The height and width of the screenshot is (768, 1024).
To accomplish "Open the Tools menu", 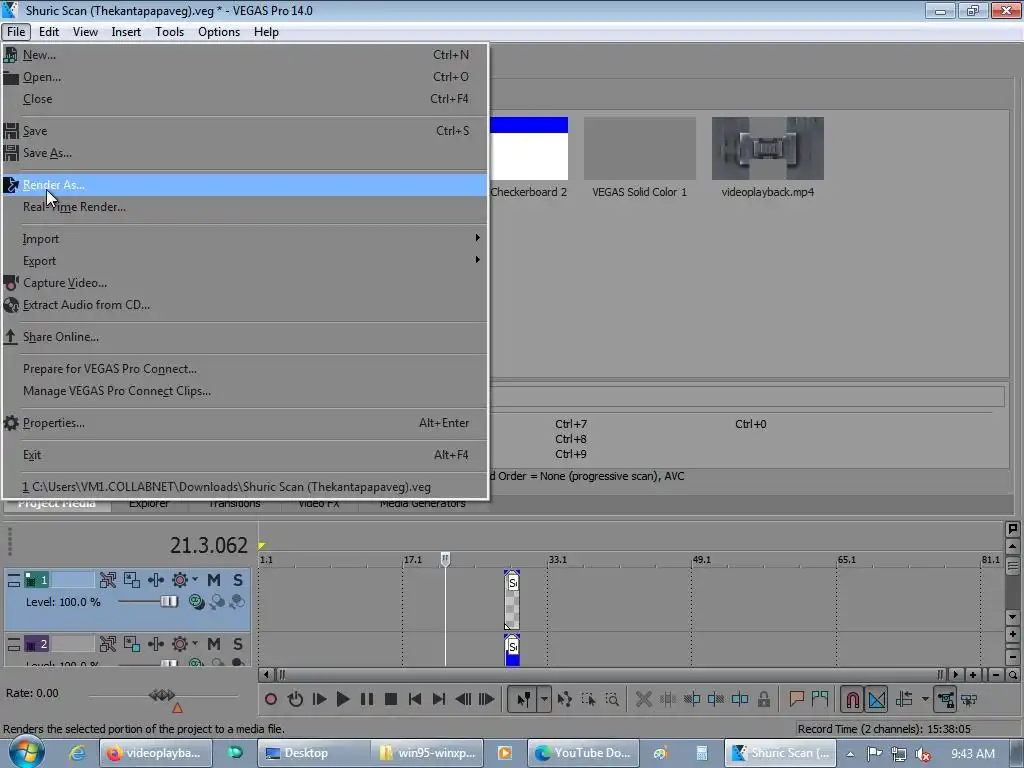I will tap(169, 32).
